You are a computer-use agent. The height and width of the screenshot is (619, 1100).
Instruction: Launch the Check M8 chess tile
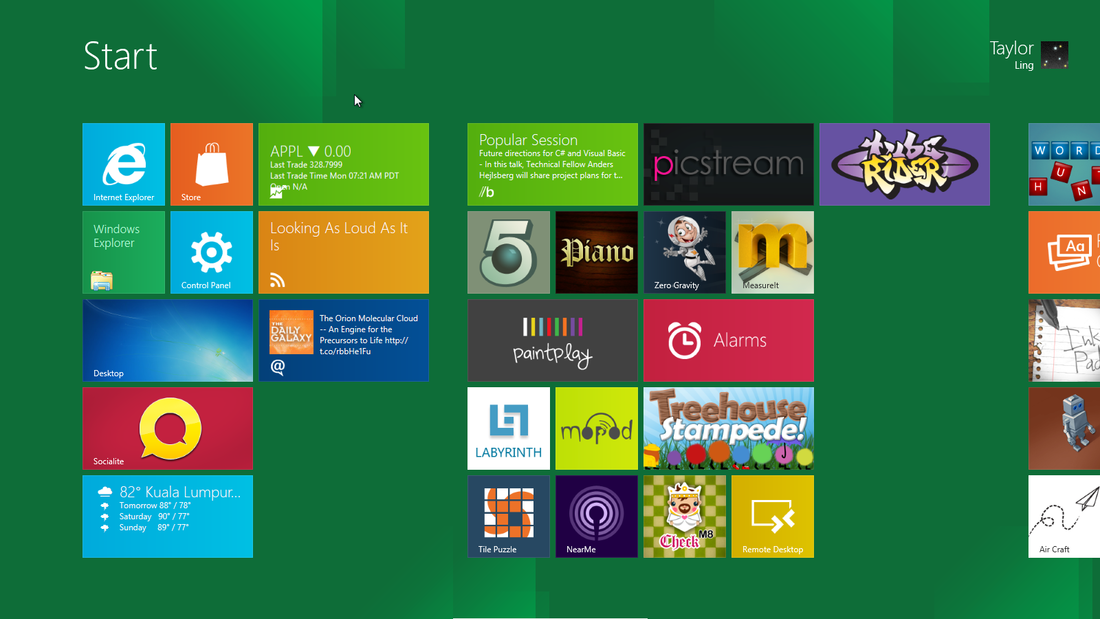pos(685,517)
